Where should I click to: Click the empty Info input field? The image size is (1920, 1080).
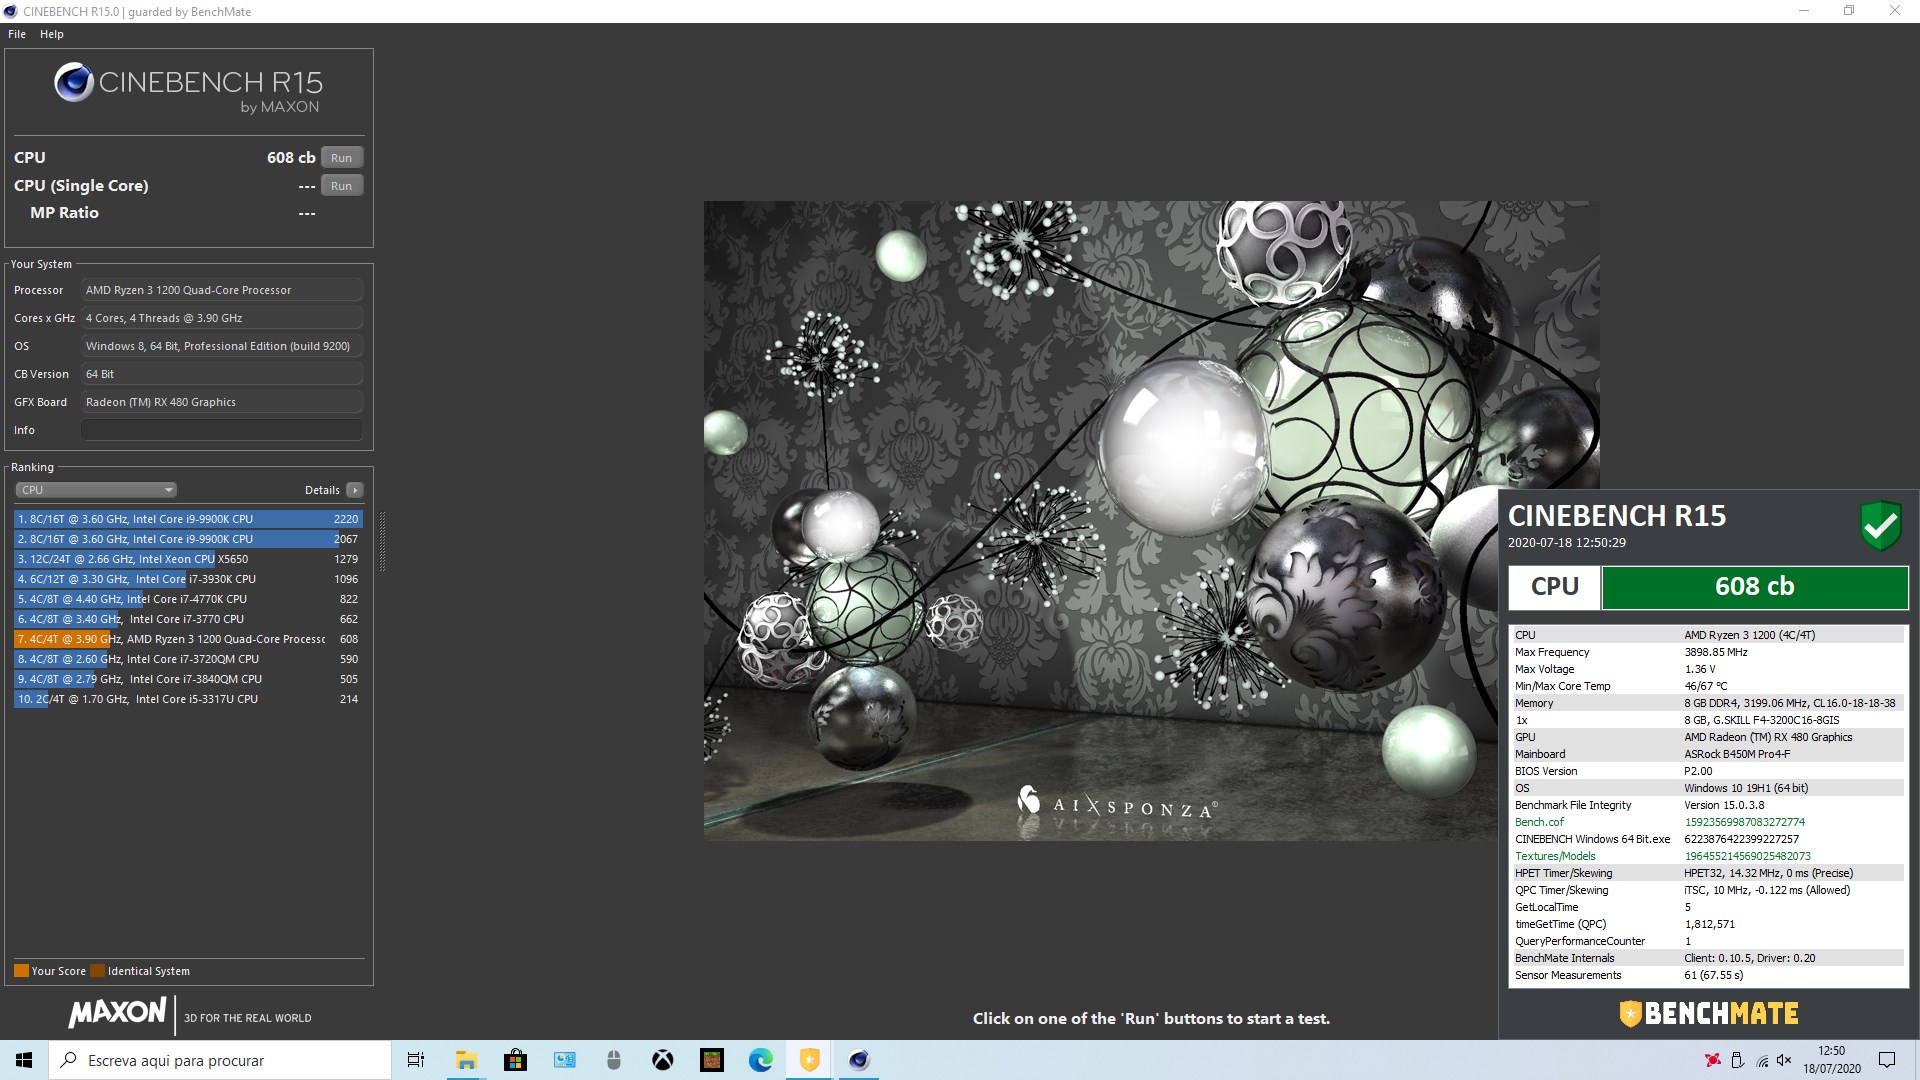coord(221,430)
